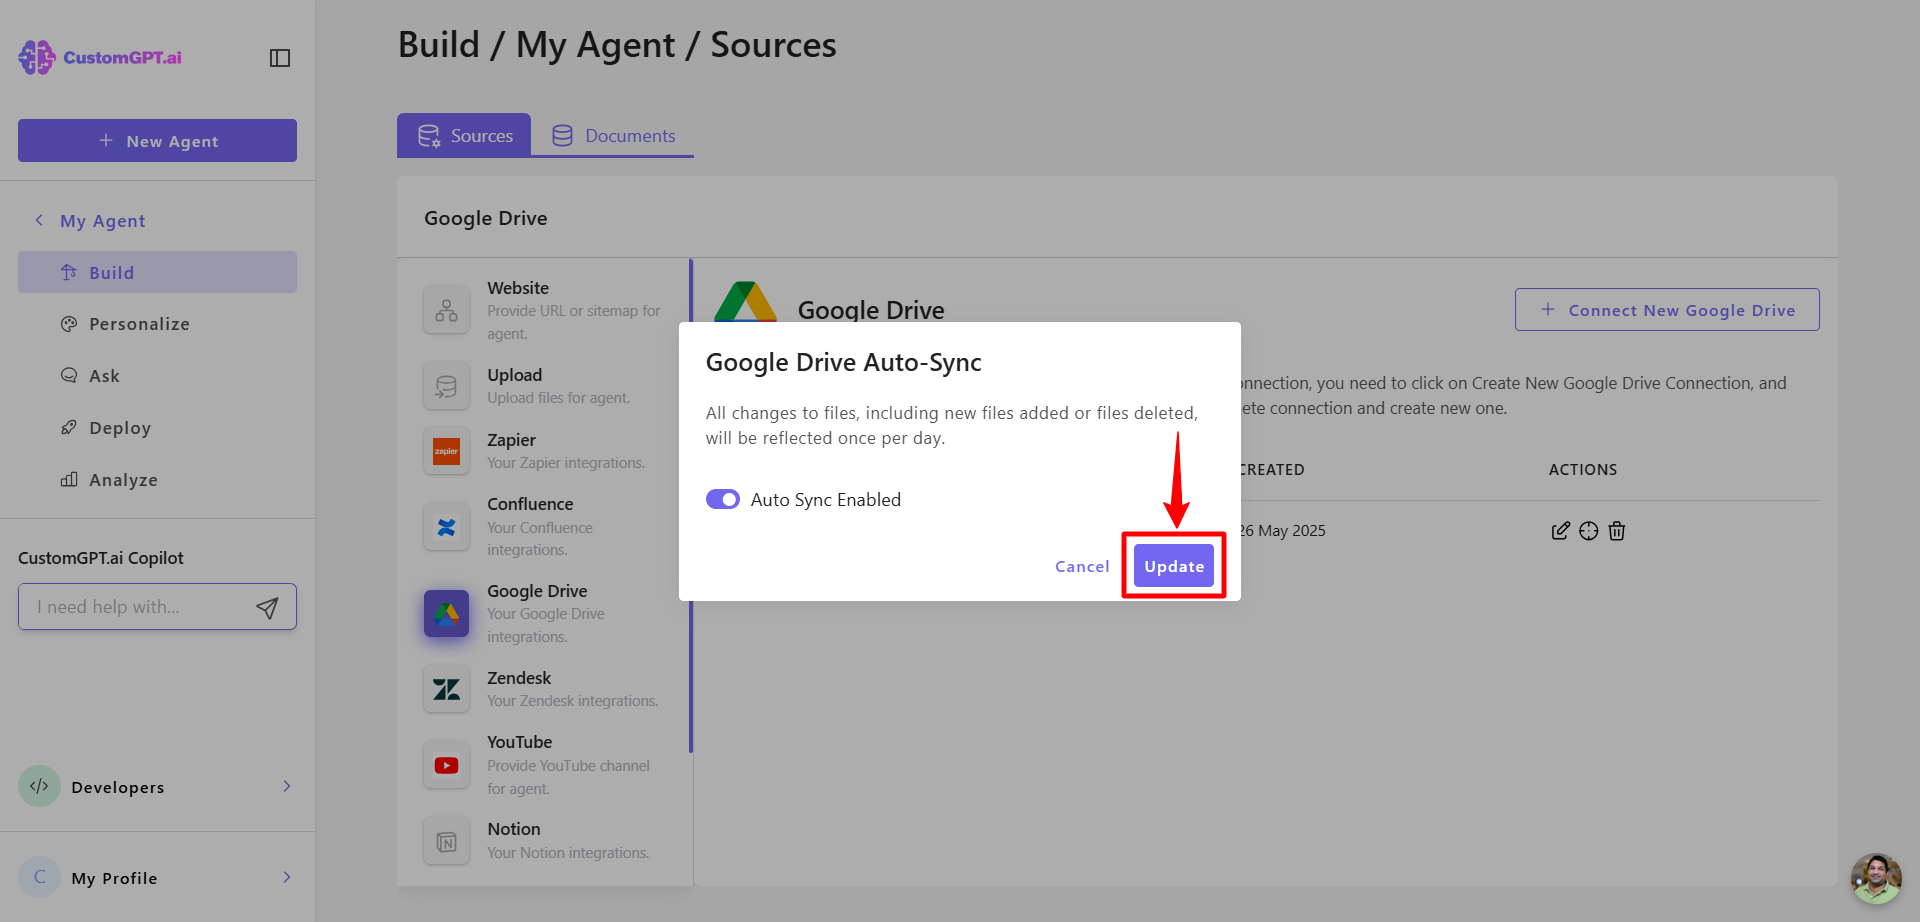The height and width of the screenshot is (922, 1920).
Task: Click the My Agent back link
Action: pos(103,221)
